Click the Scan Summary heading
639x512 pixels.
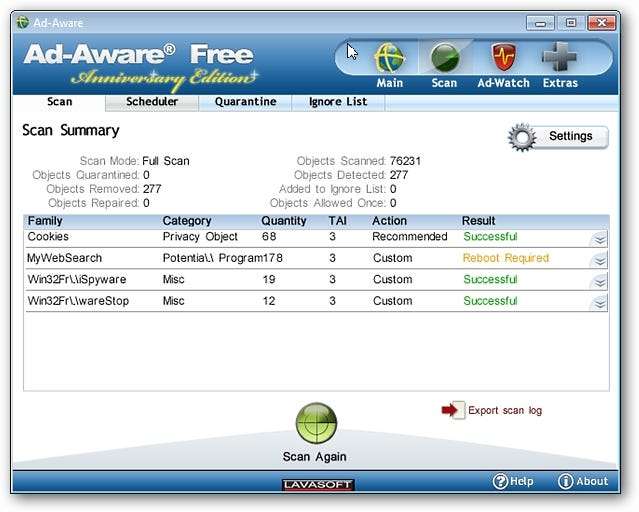[x=71, y=131]
